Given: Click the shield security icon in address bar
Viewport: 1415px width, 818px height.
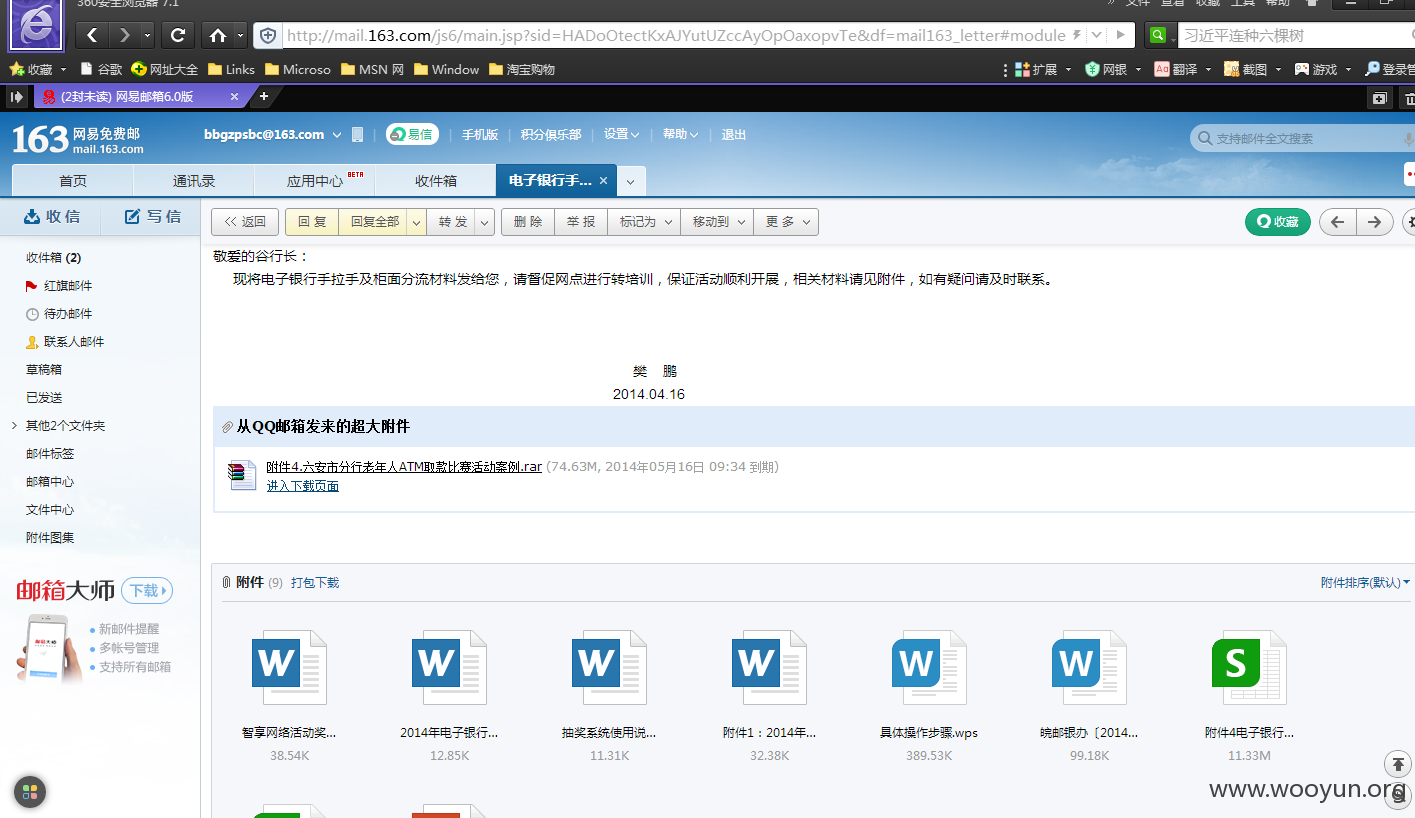Looking at the screenshot, I should (268, 36).
